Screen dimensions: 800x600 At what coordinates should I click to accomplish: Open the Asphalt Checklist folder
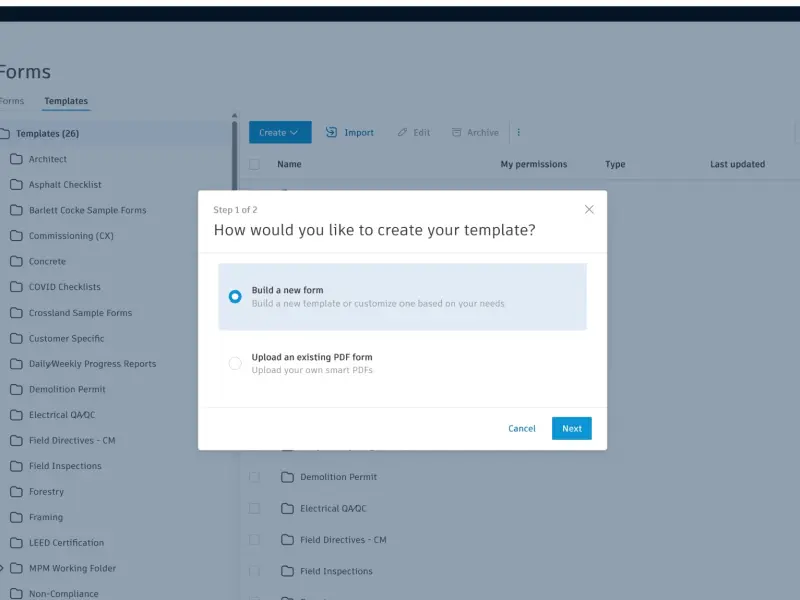(65, 184)
